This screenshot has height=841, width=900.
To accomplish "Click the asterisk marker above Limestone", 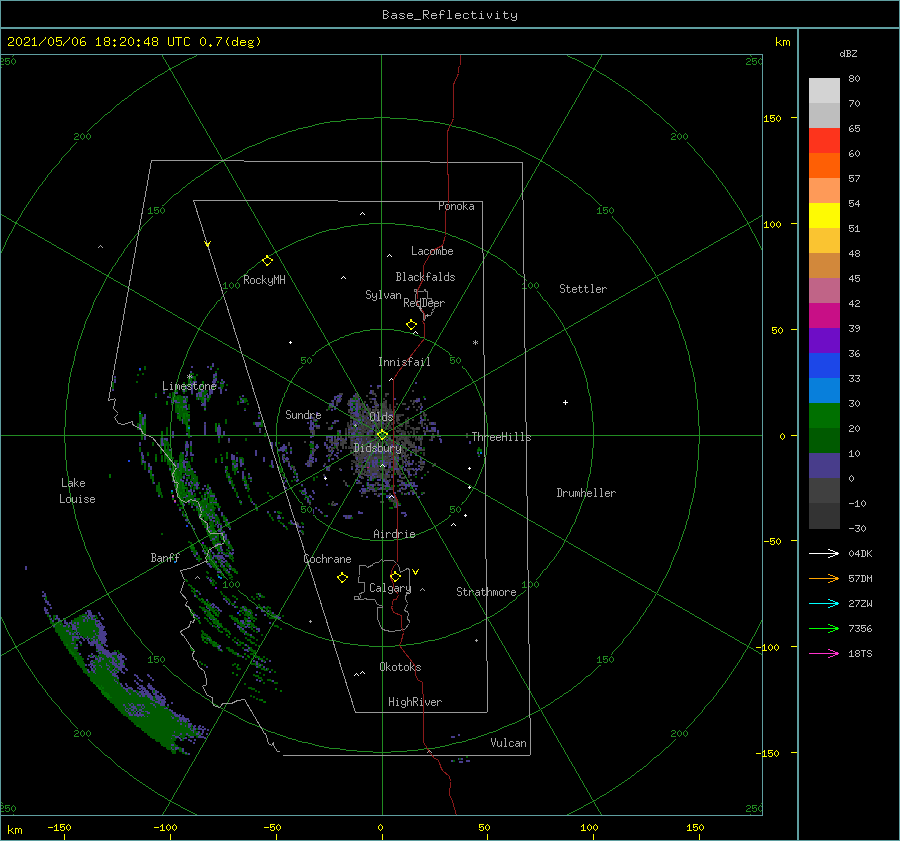I will pos(189,377).
